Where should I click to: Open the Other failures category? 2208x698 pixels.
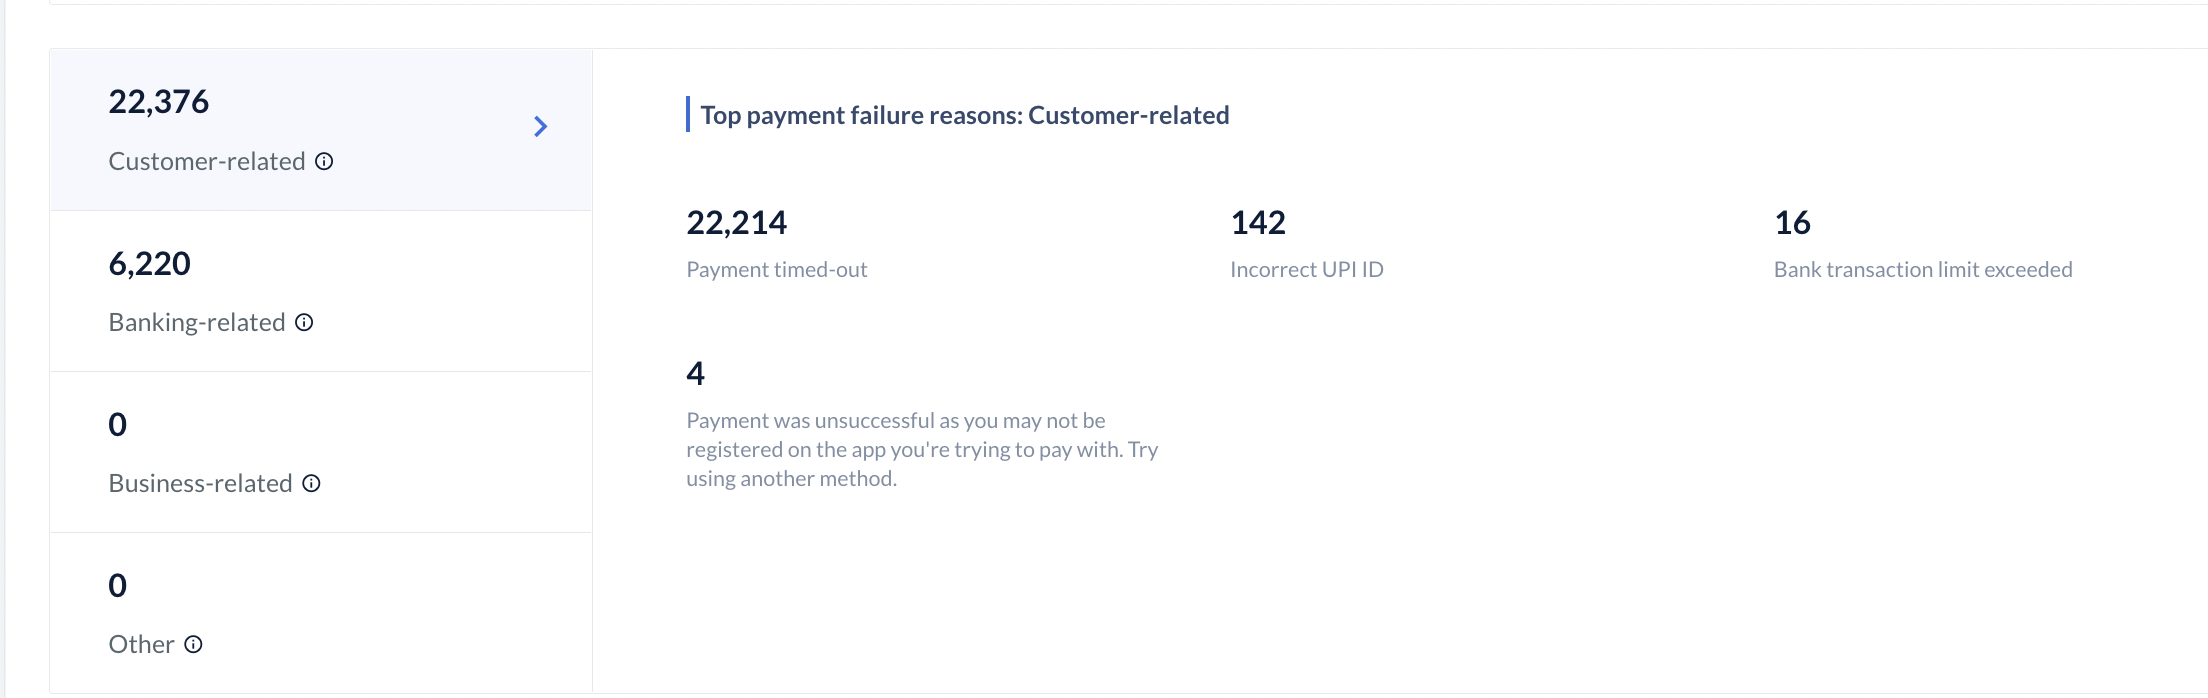click(321, 612)
